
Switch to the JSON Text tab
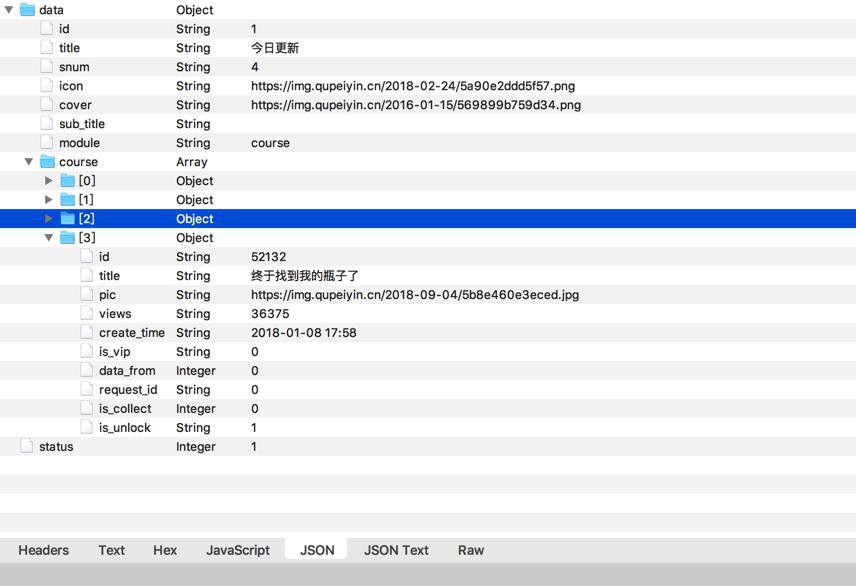[396, 550]
